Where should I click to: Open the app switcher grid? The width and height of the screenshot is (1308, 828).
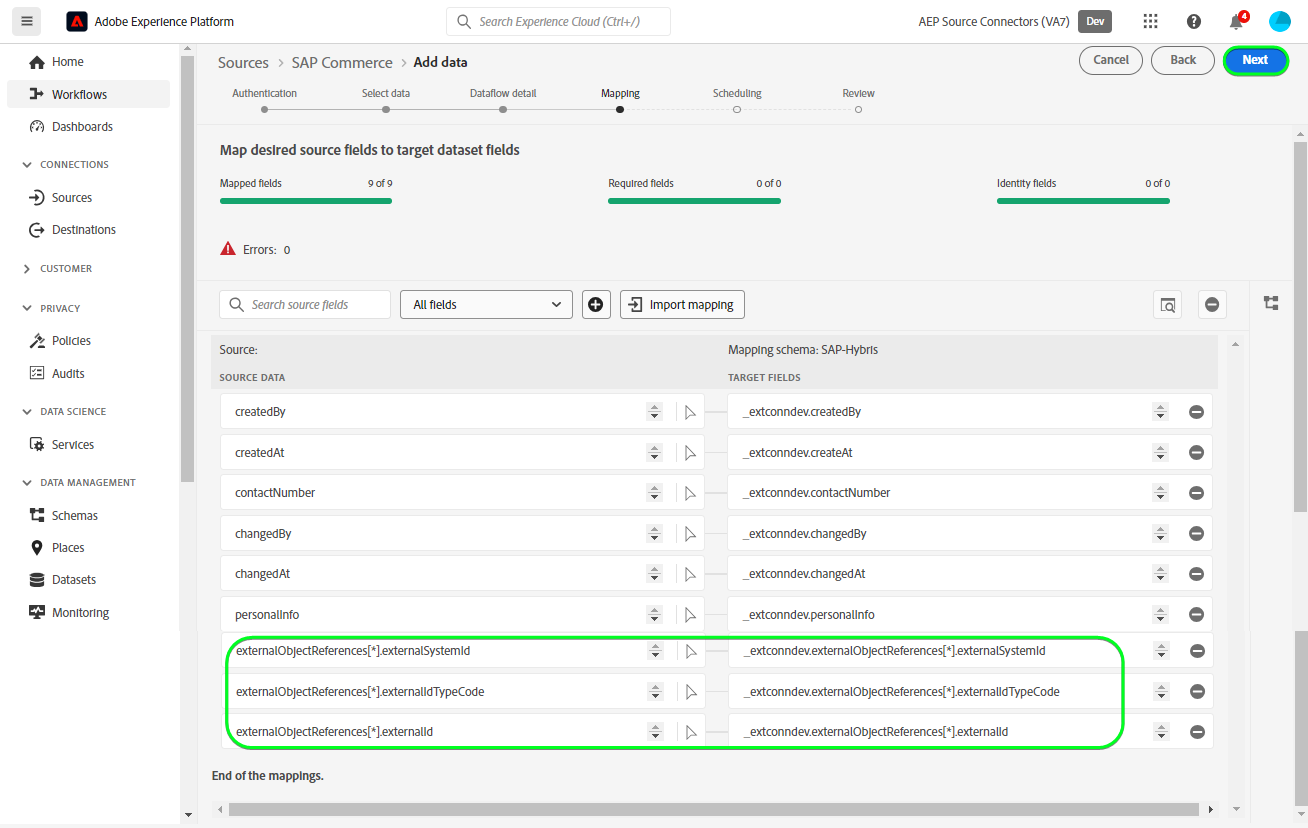click(x=1150, y=21)
